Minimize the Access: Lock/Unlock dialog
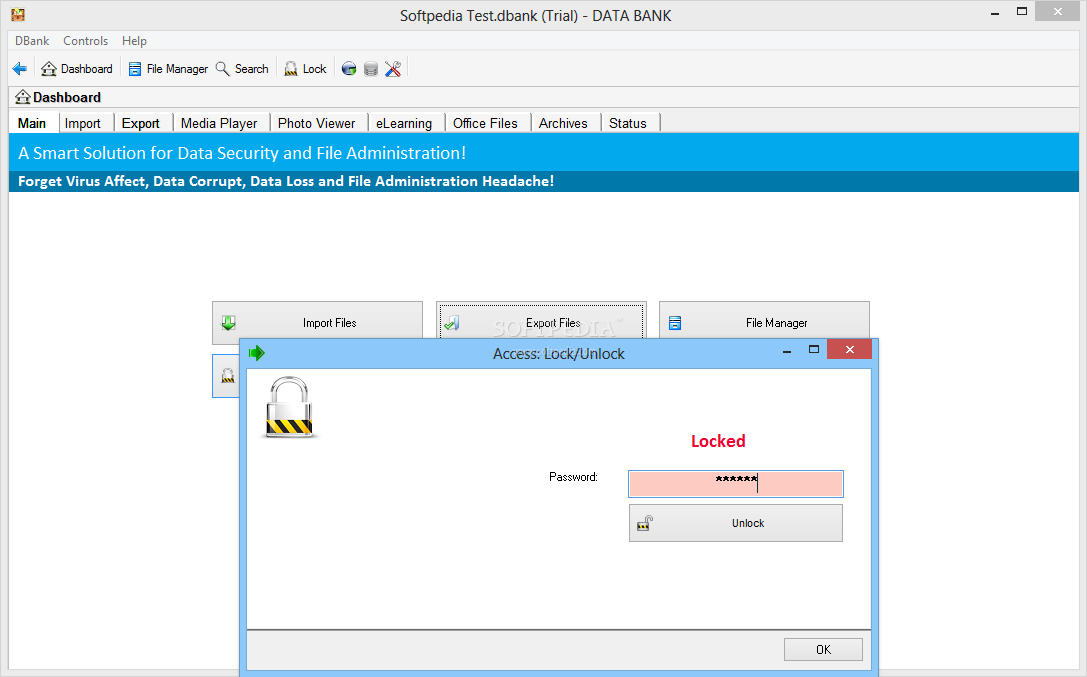Viewport: 1087px width, 677px height. click(x=787, y=351)
